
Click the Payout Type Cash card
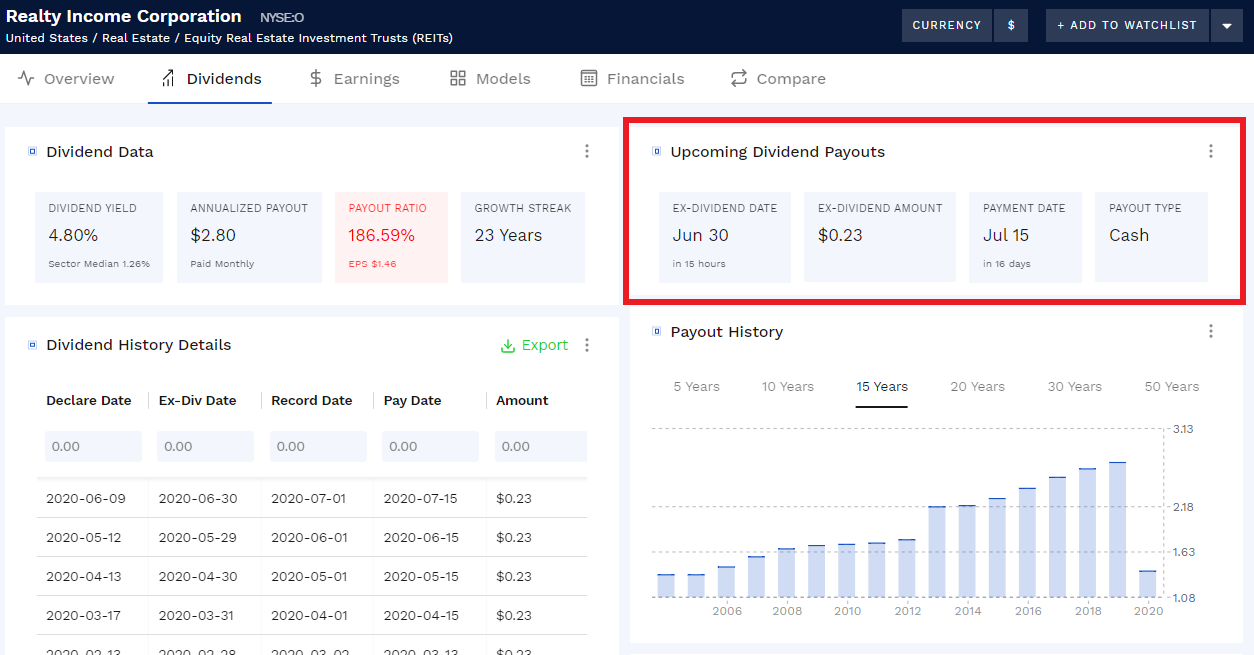coord(1151,237)
